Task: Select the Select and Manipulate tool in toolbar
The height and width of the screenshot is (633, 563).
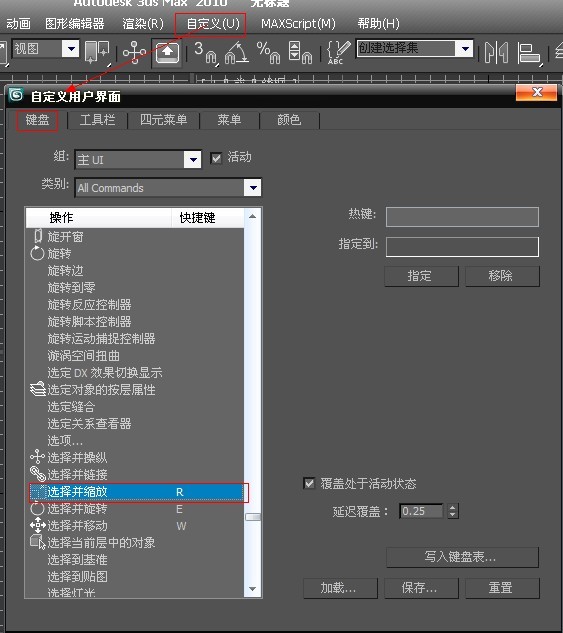Action: 134,52
